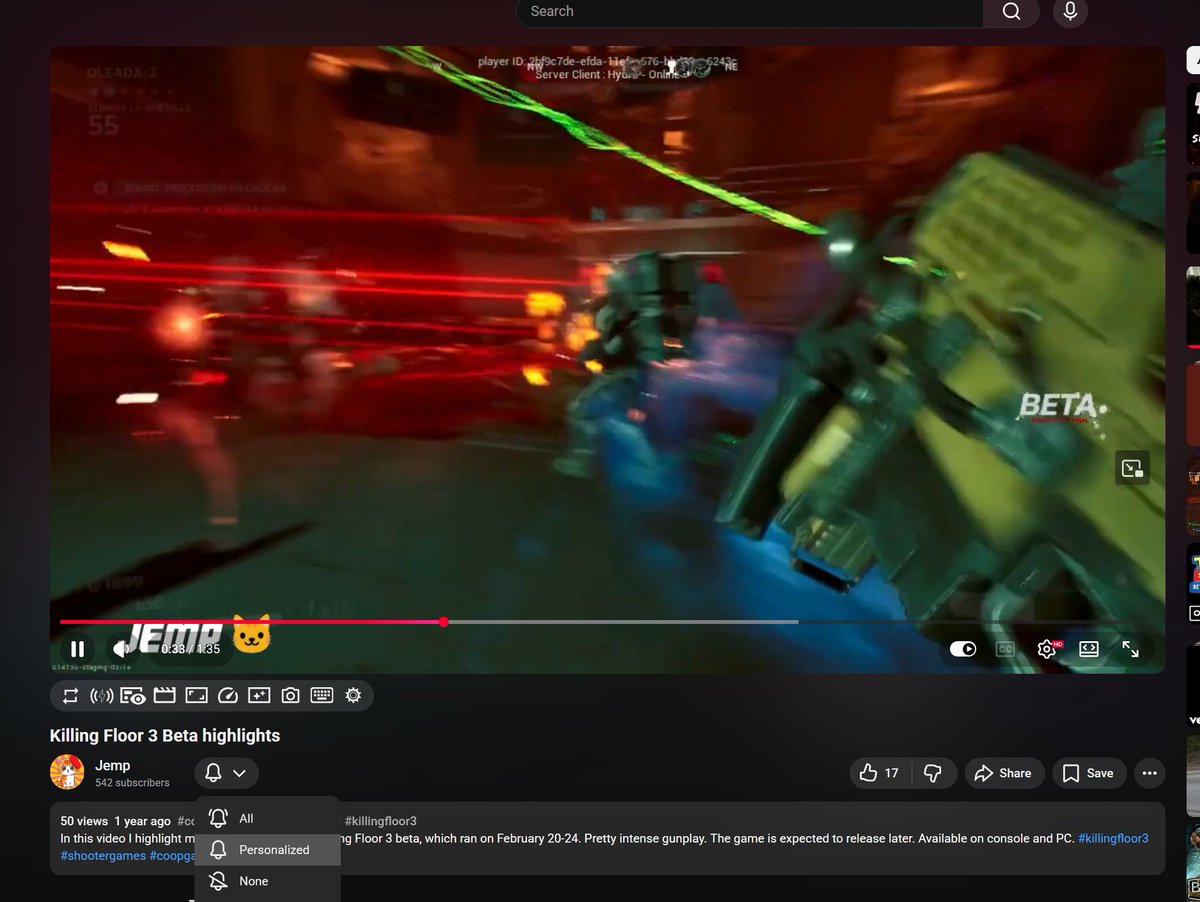1200x902 pixels.
Task: Open the Jemp channel avatar
Action: tap(67, 772)
